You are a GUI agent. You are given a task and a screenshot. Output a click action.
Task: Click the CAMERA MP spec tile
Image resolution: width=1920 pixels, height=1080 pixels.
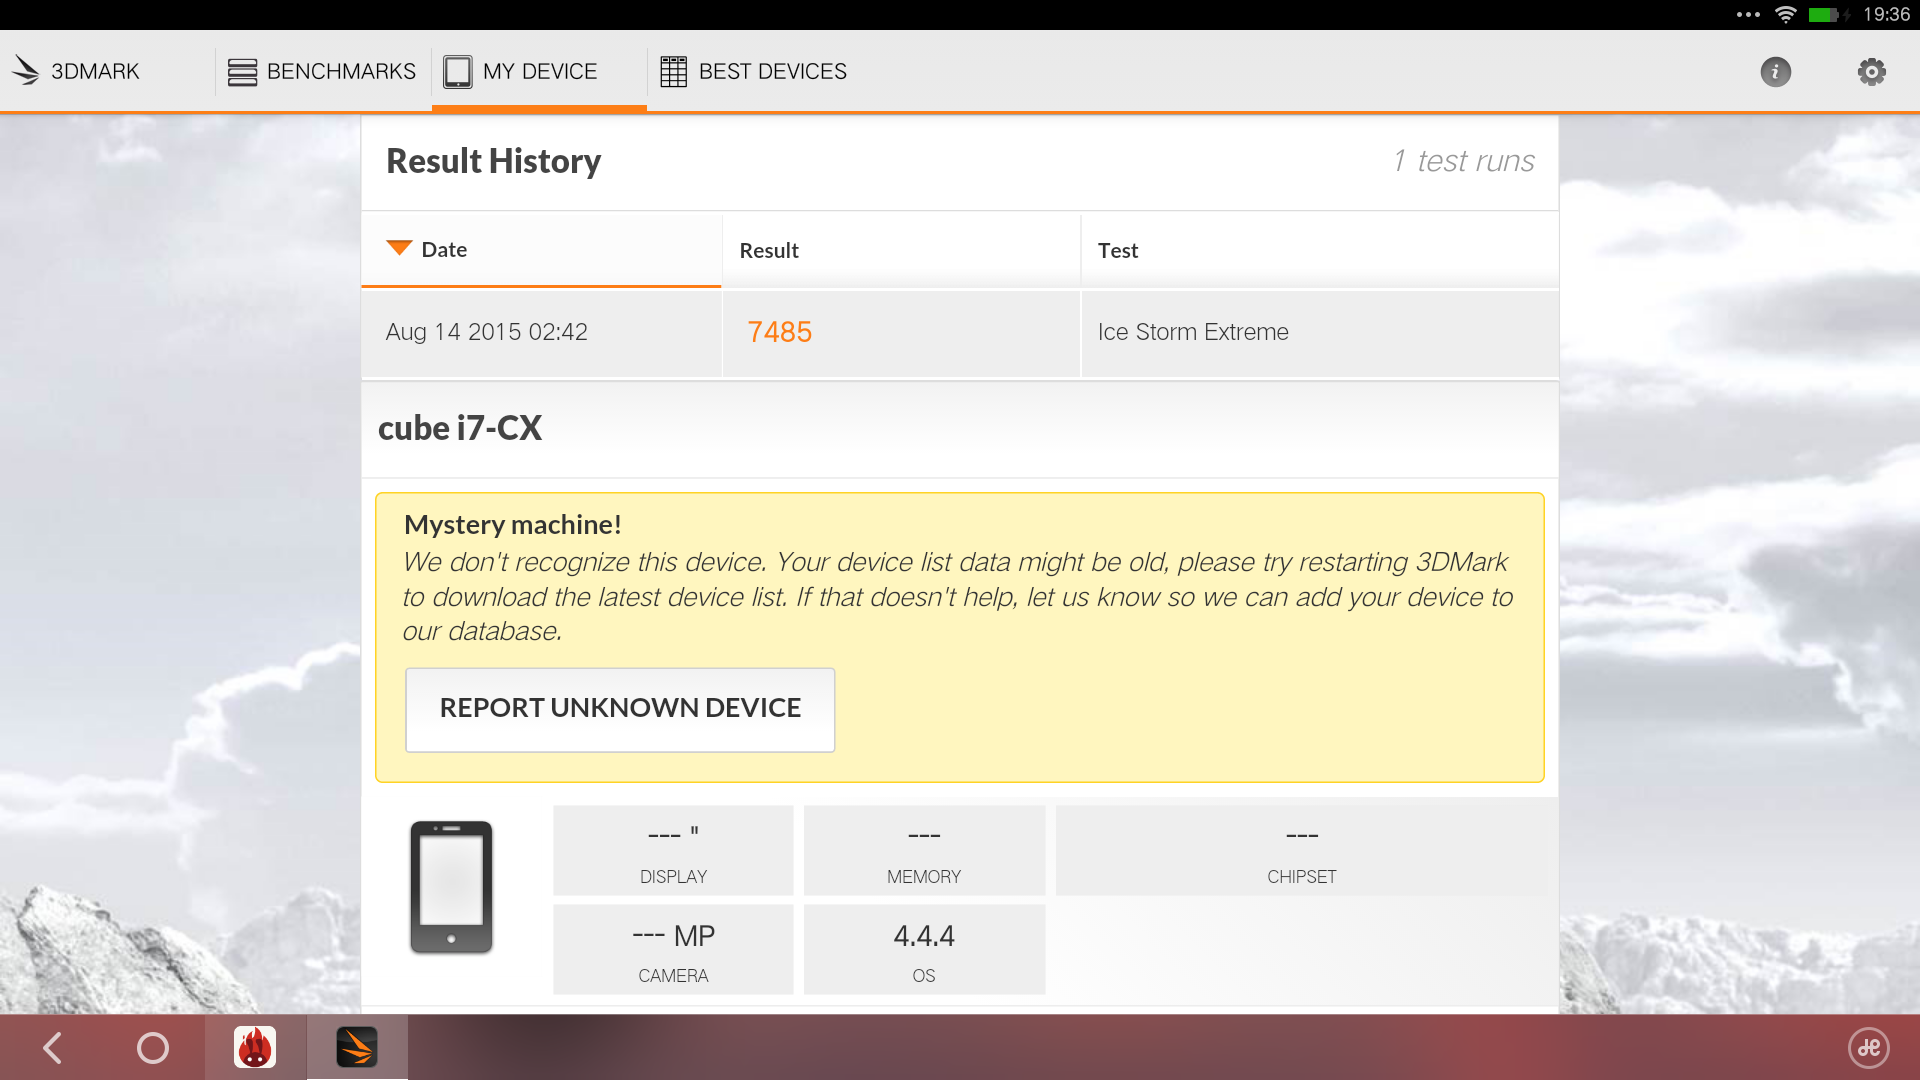(673, 950)
